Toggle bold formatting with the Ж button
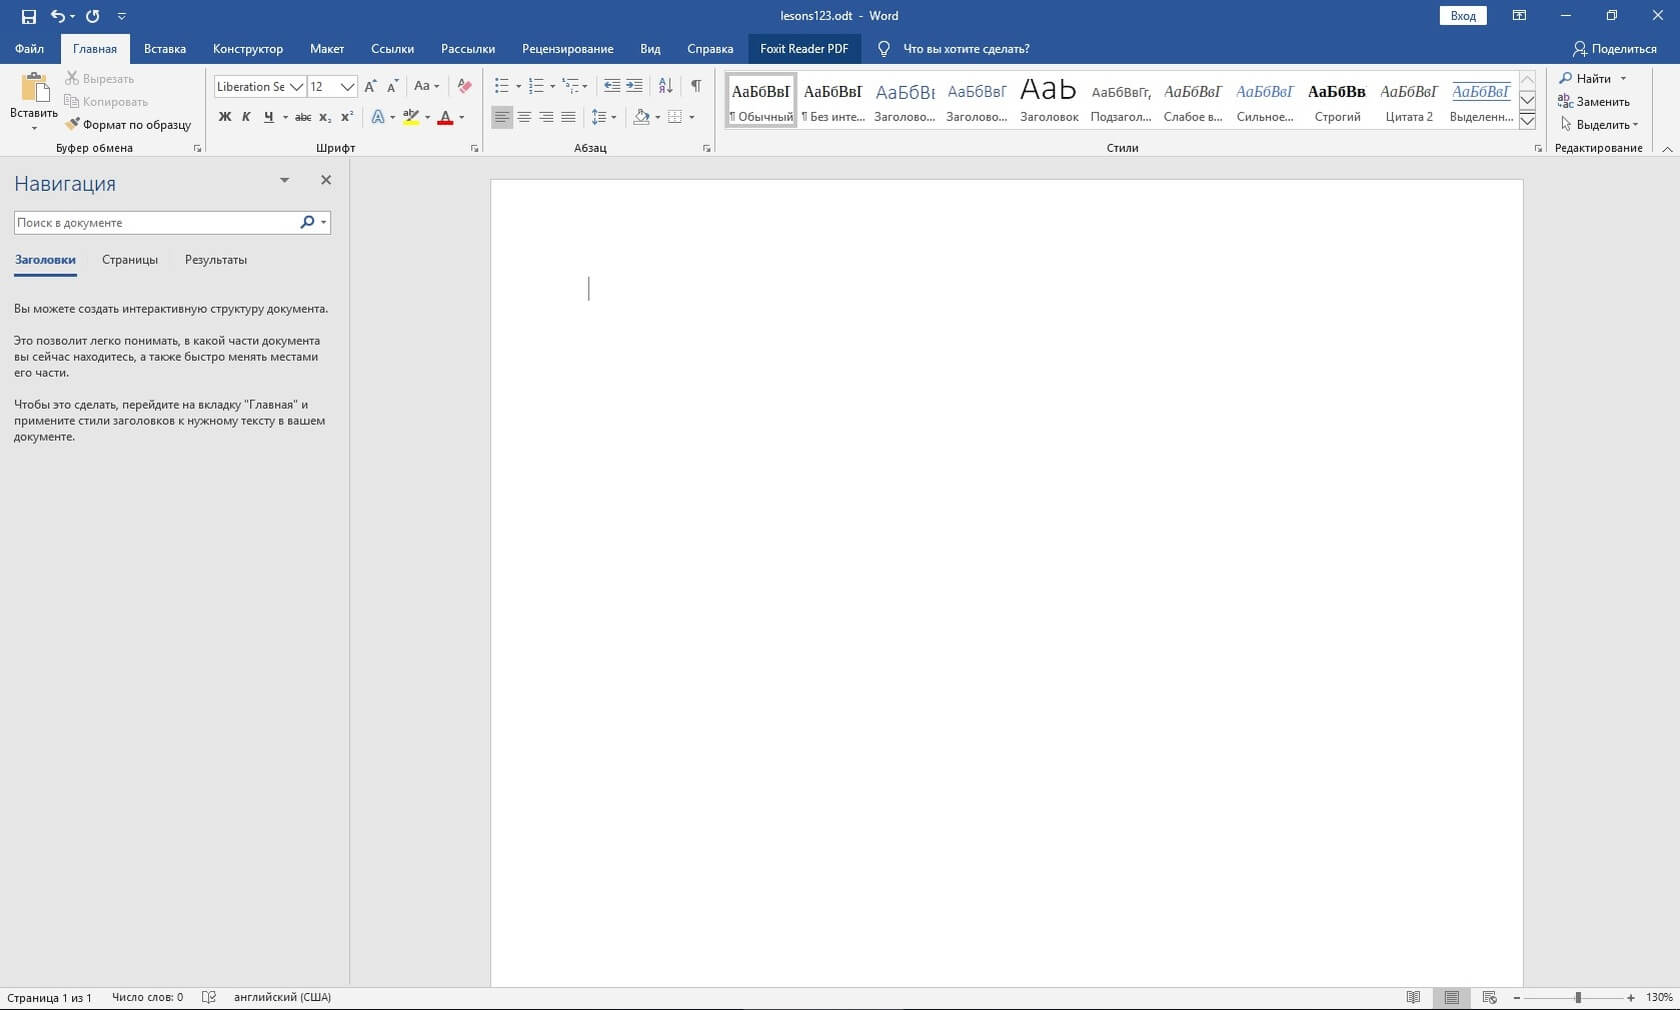 point(225,117)
